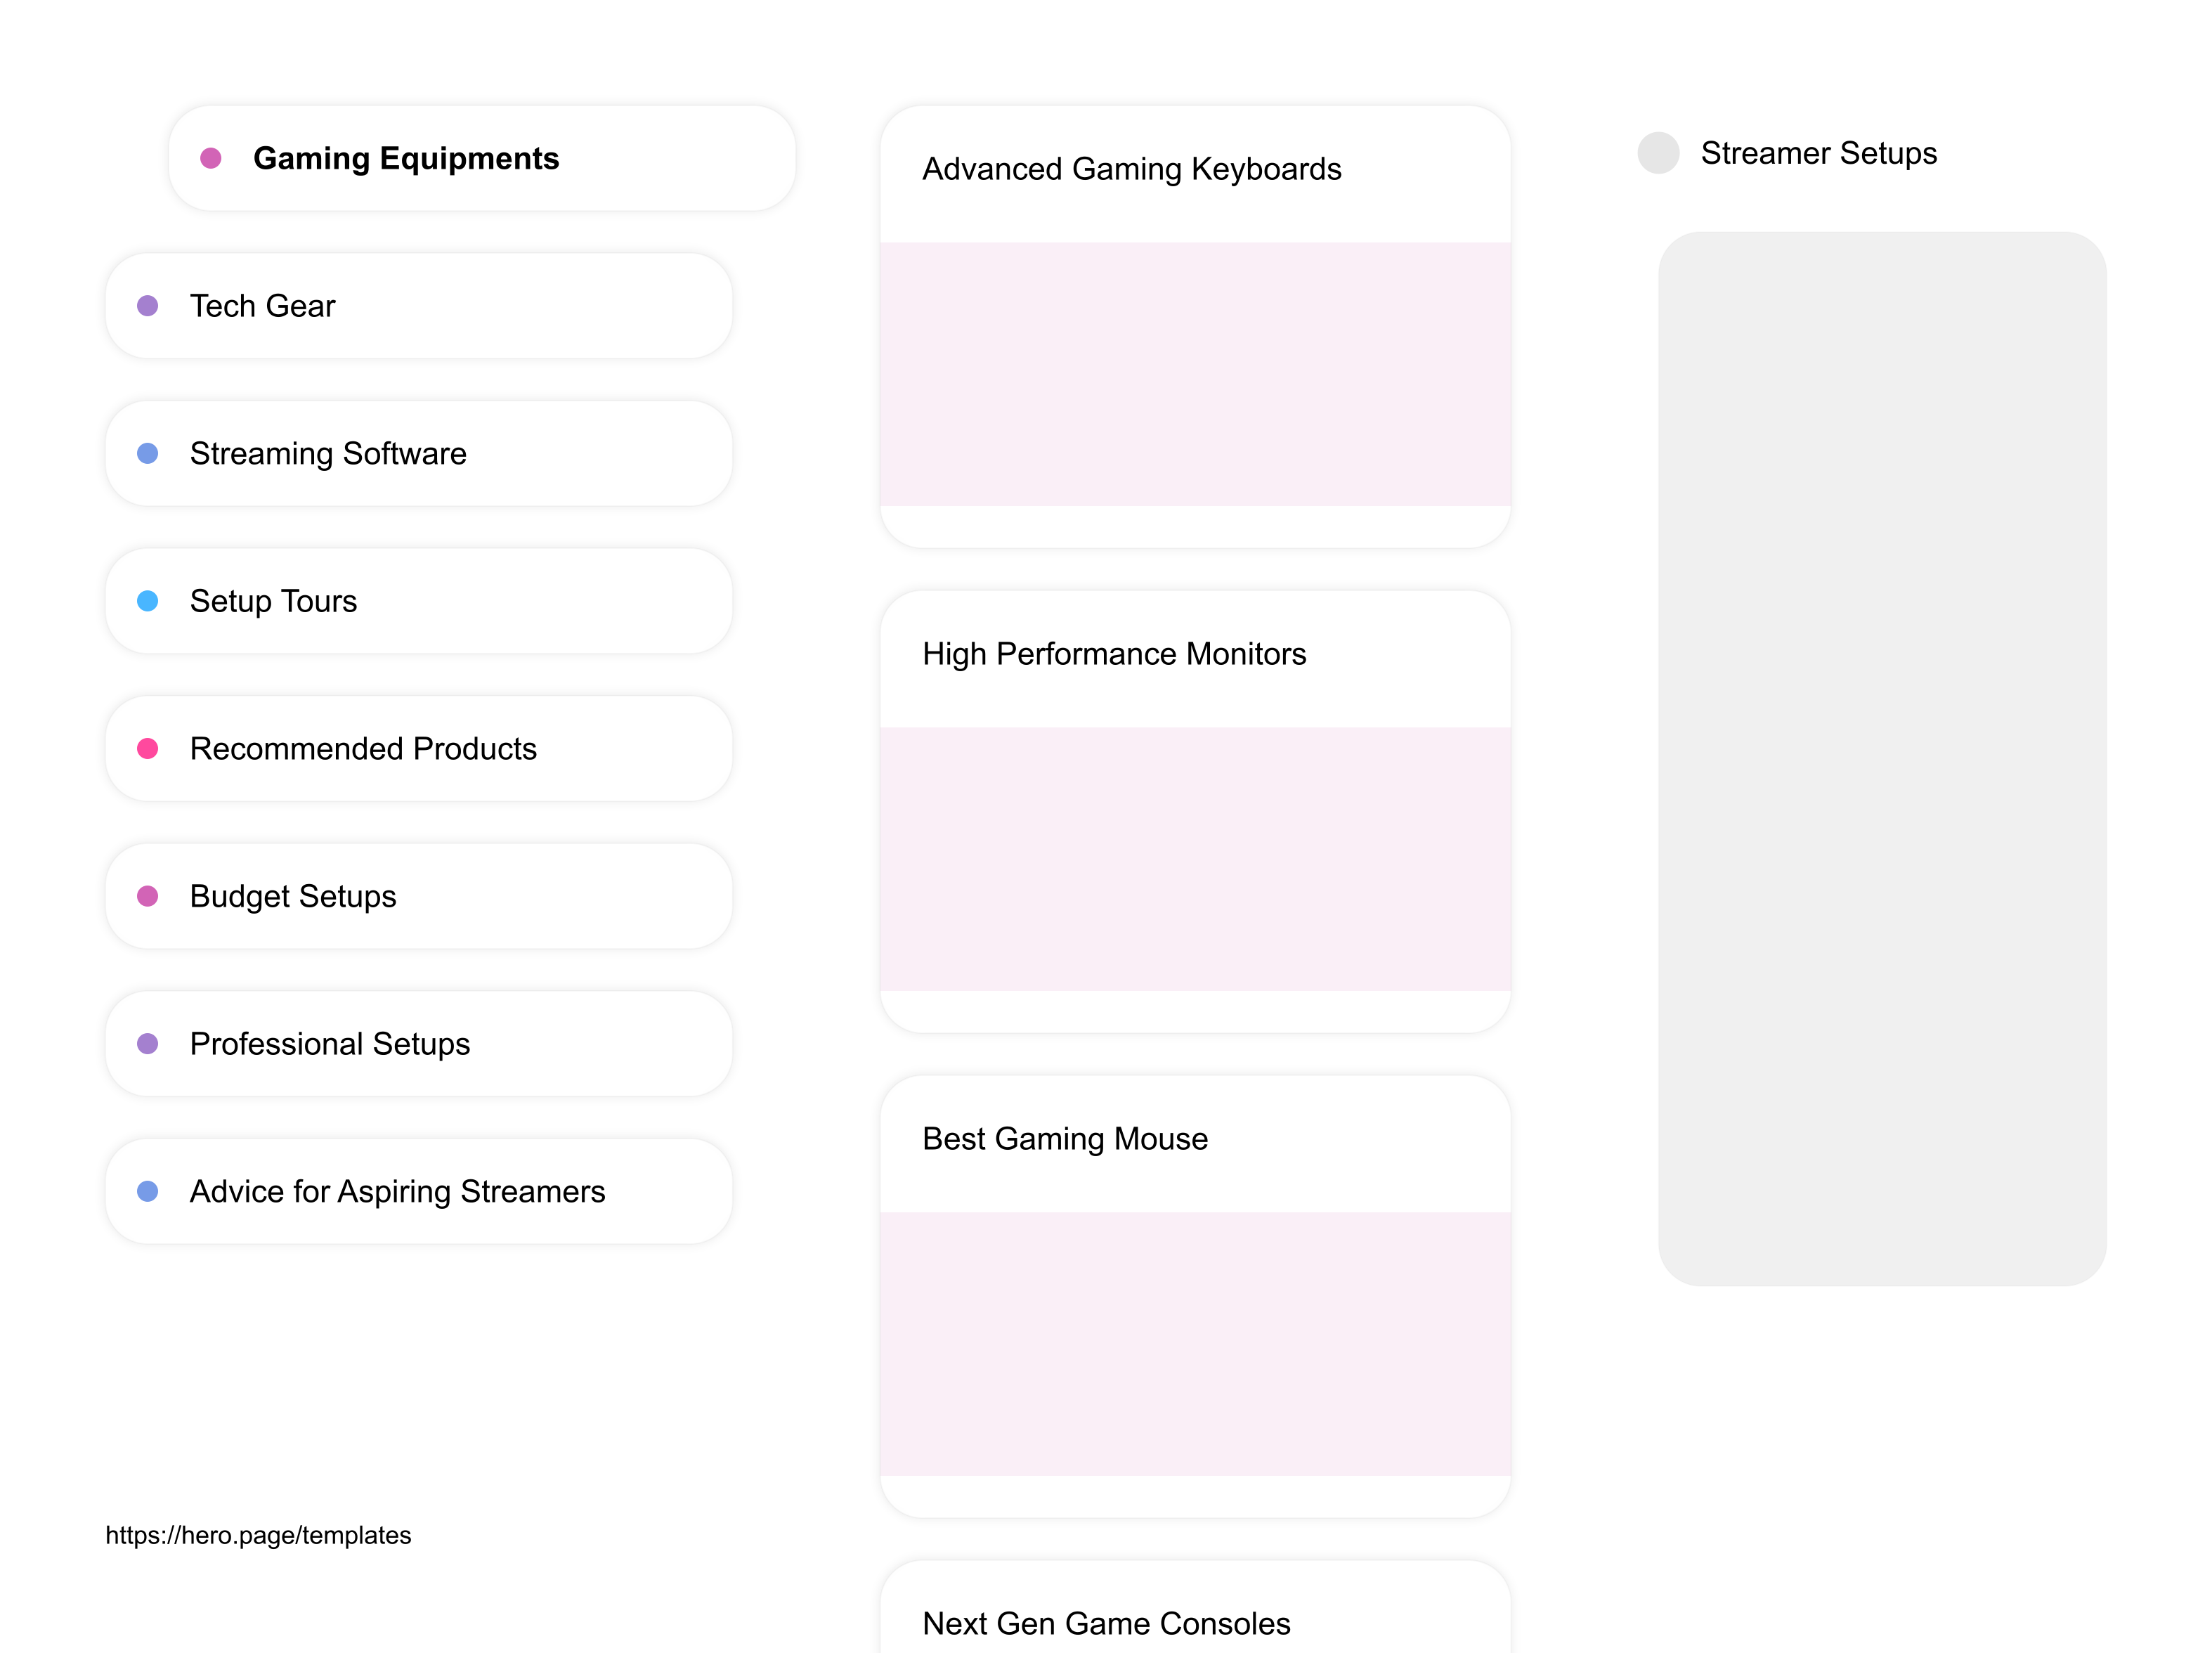Click the purple dot next to Tech Gear
This screenshot has width=2212, height=1653.
[148, 305]
